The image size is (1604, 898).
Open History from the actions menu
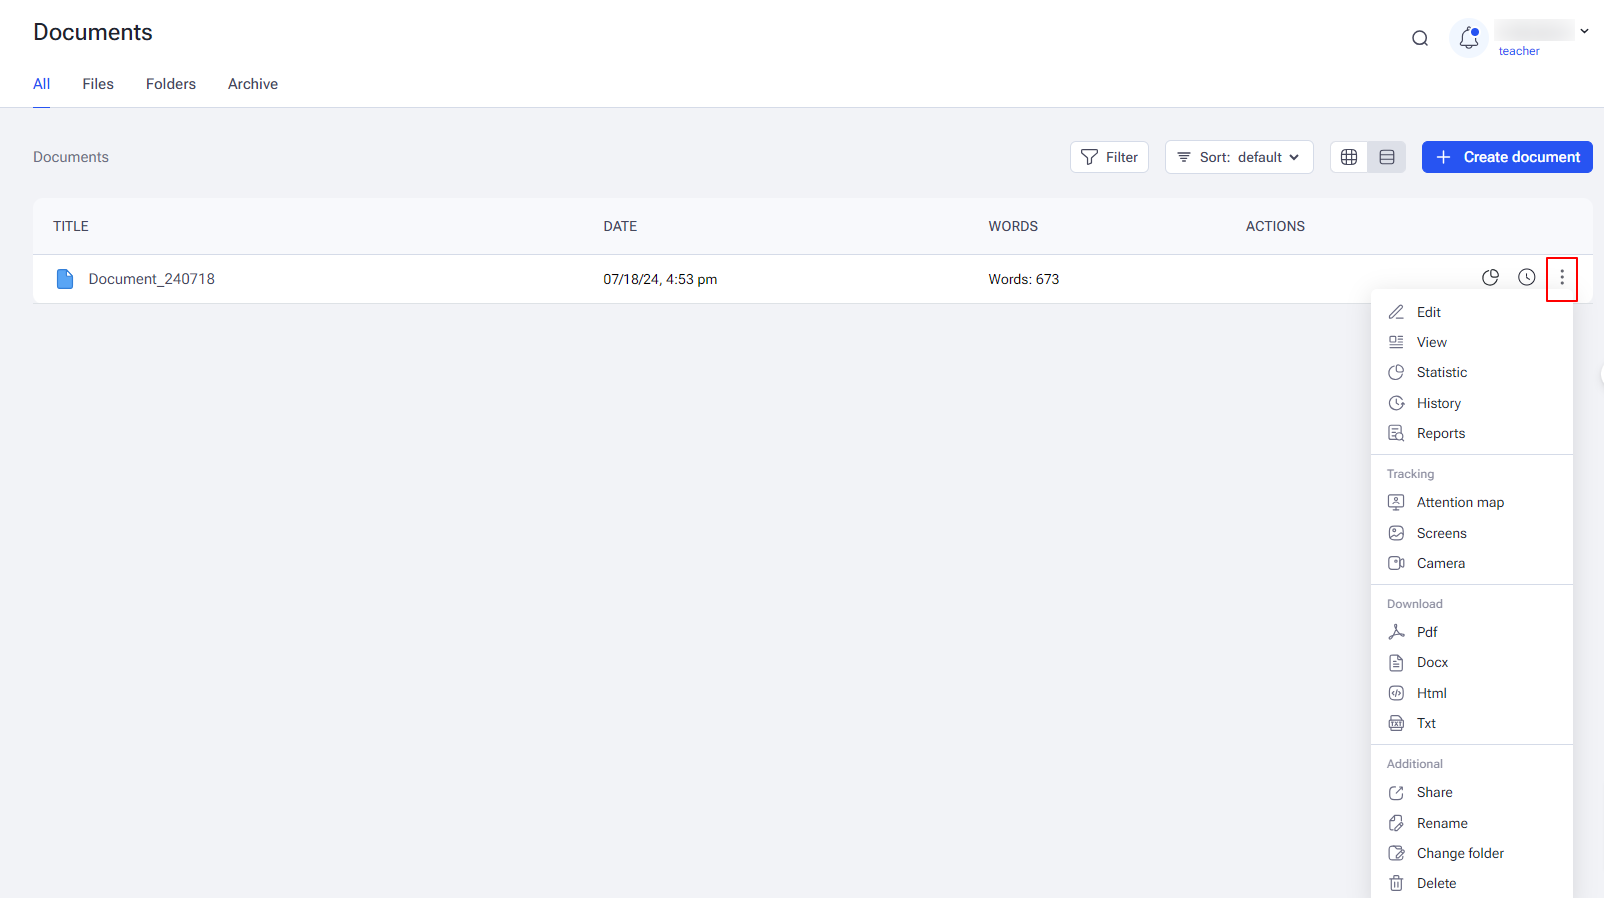coord(1472,403)
